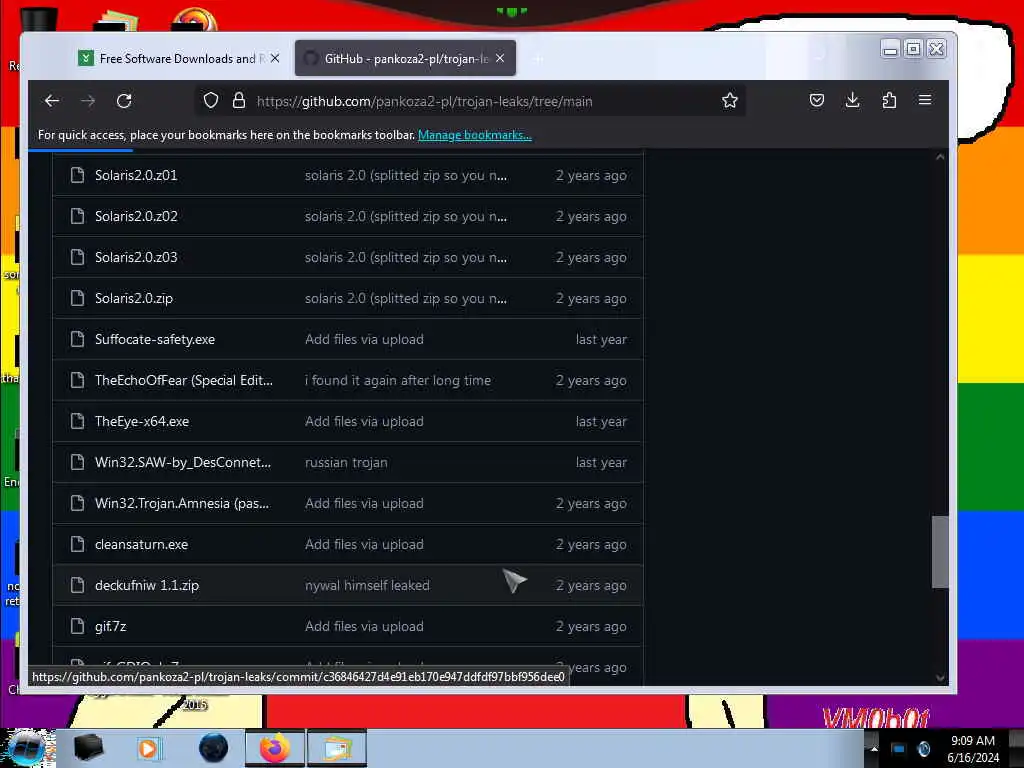1024x768 pixels.
Task: Click the 'last year' timestamp for Win32.SAW-by_DesConnet
Action: tap(601, 462)
